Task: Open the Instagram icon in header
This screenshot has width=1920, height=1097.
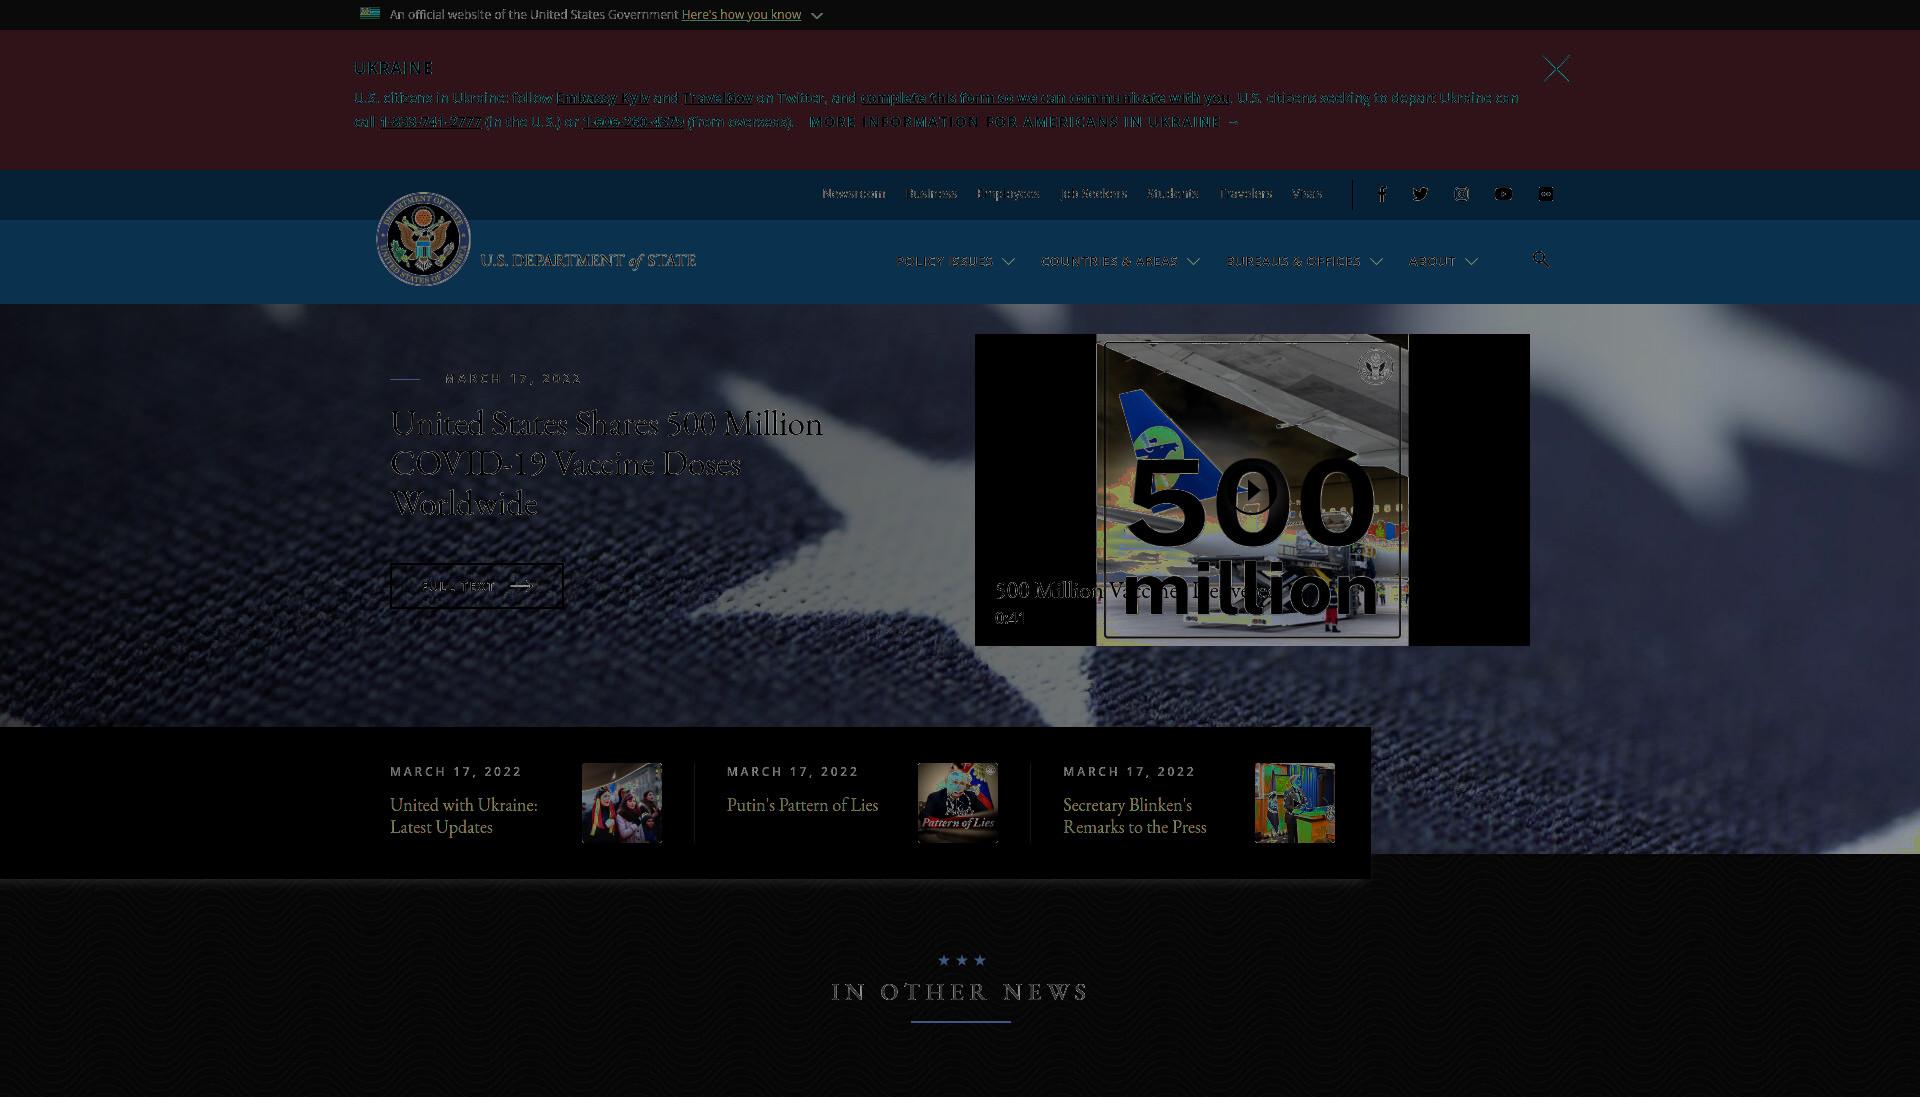Action: (x=1461, y=194)
